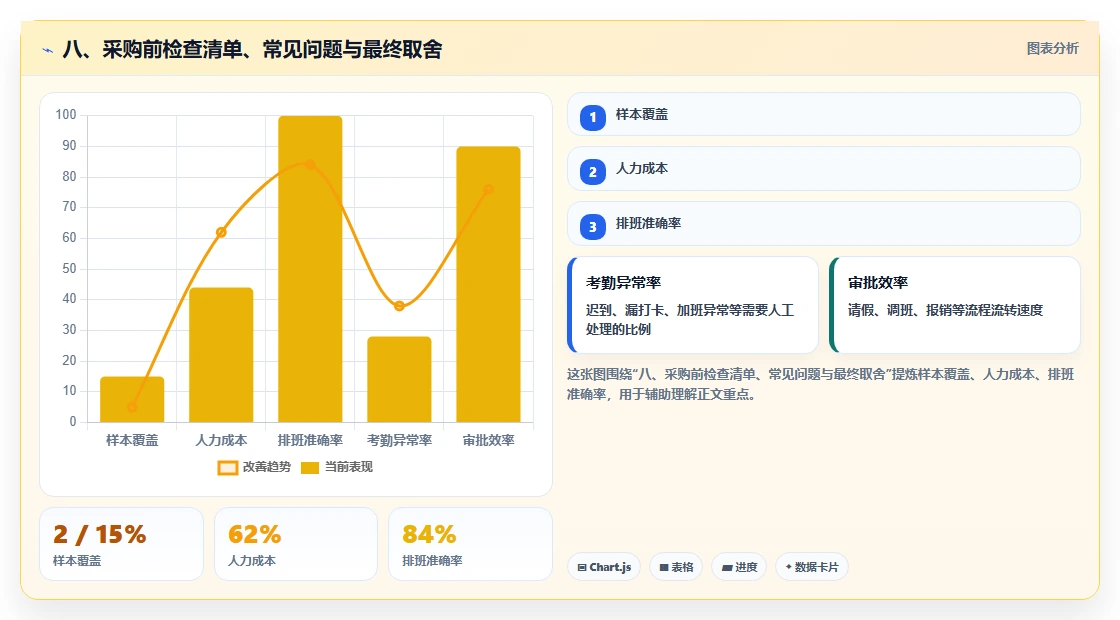Click the text 请假、调班、报销等流程流转速度
Image resolution: width=1120 pixels, height=620 pixels.
coord(946,310)
